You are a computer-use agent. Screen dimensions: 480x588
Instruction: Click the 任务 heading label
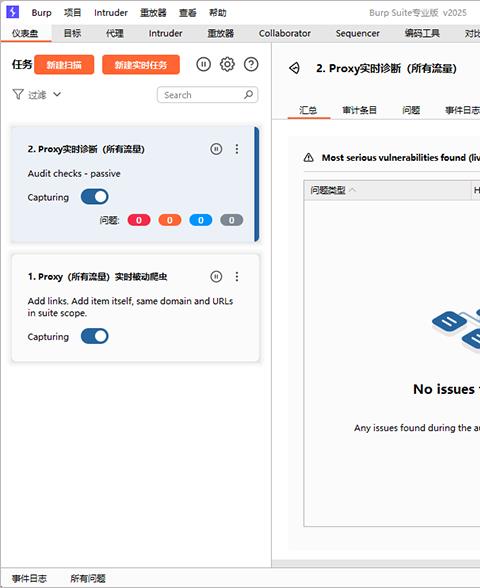22,64
